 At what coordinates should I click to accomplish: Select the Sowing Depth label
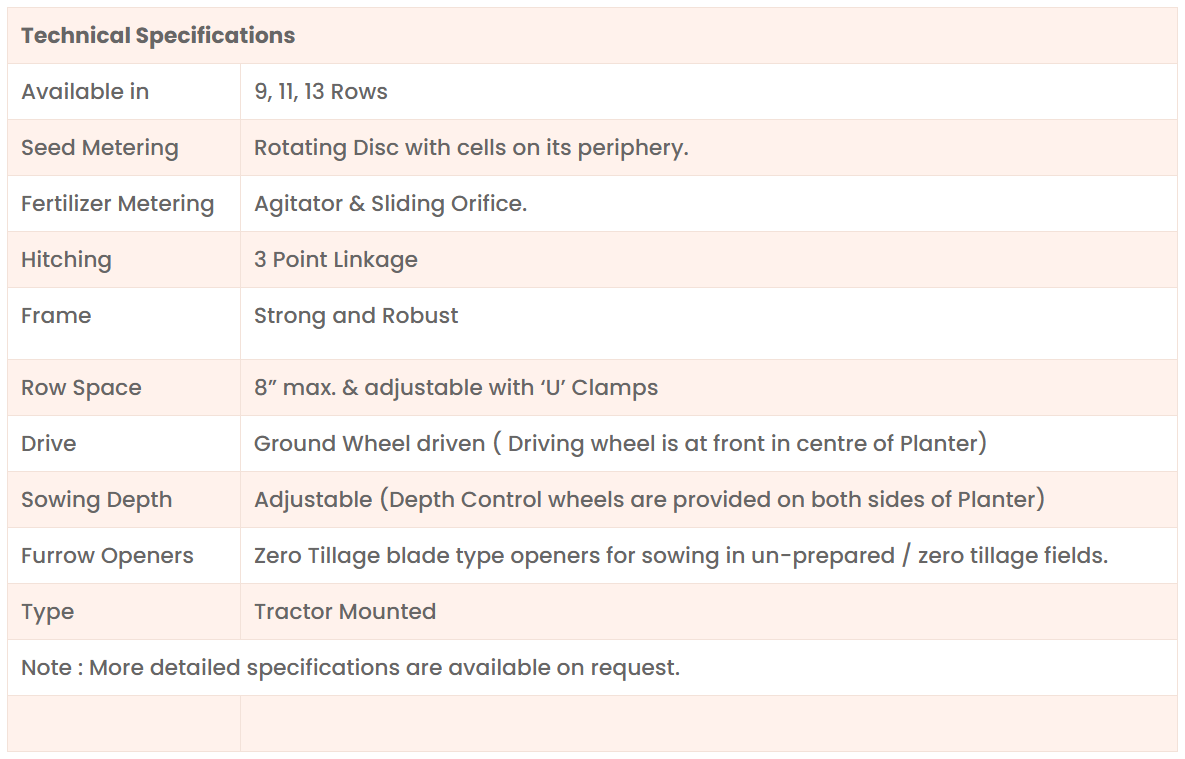tap(96, 500)
